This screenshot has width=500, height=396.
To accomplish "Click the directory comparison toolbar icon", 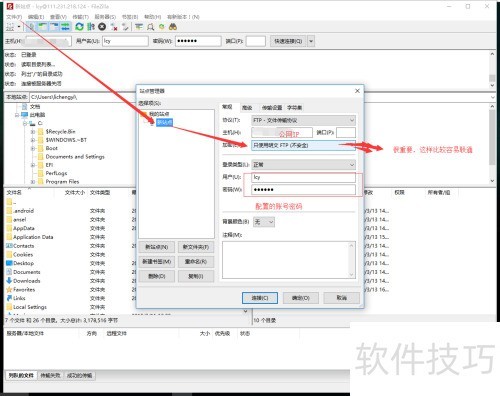I will click(x=151, y=27).
